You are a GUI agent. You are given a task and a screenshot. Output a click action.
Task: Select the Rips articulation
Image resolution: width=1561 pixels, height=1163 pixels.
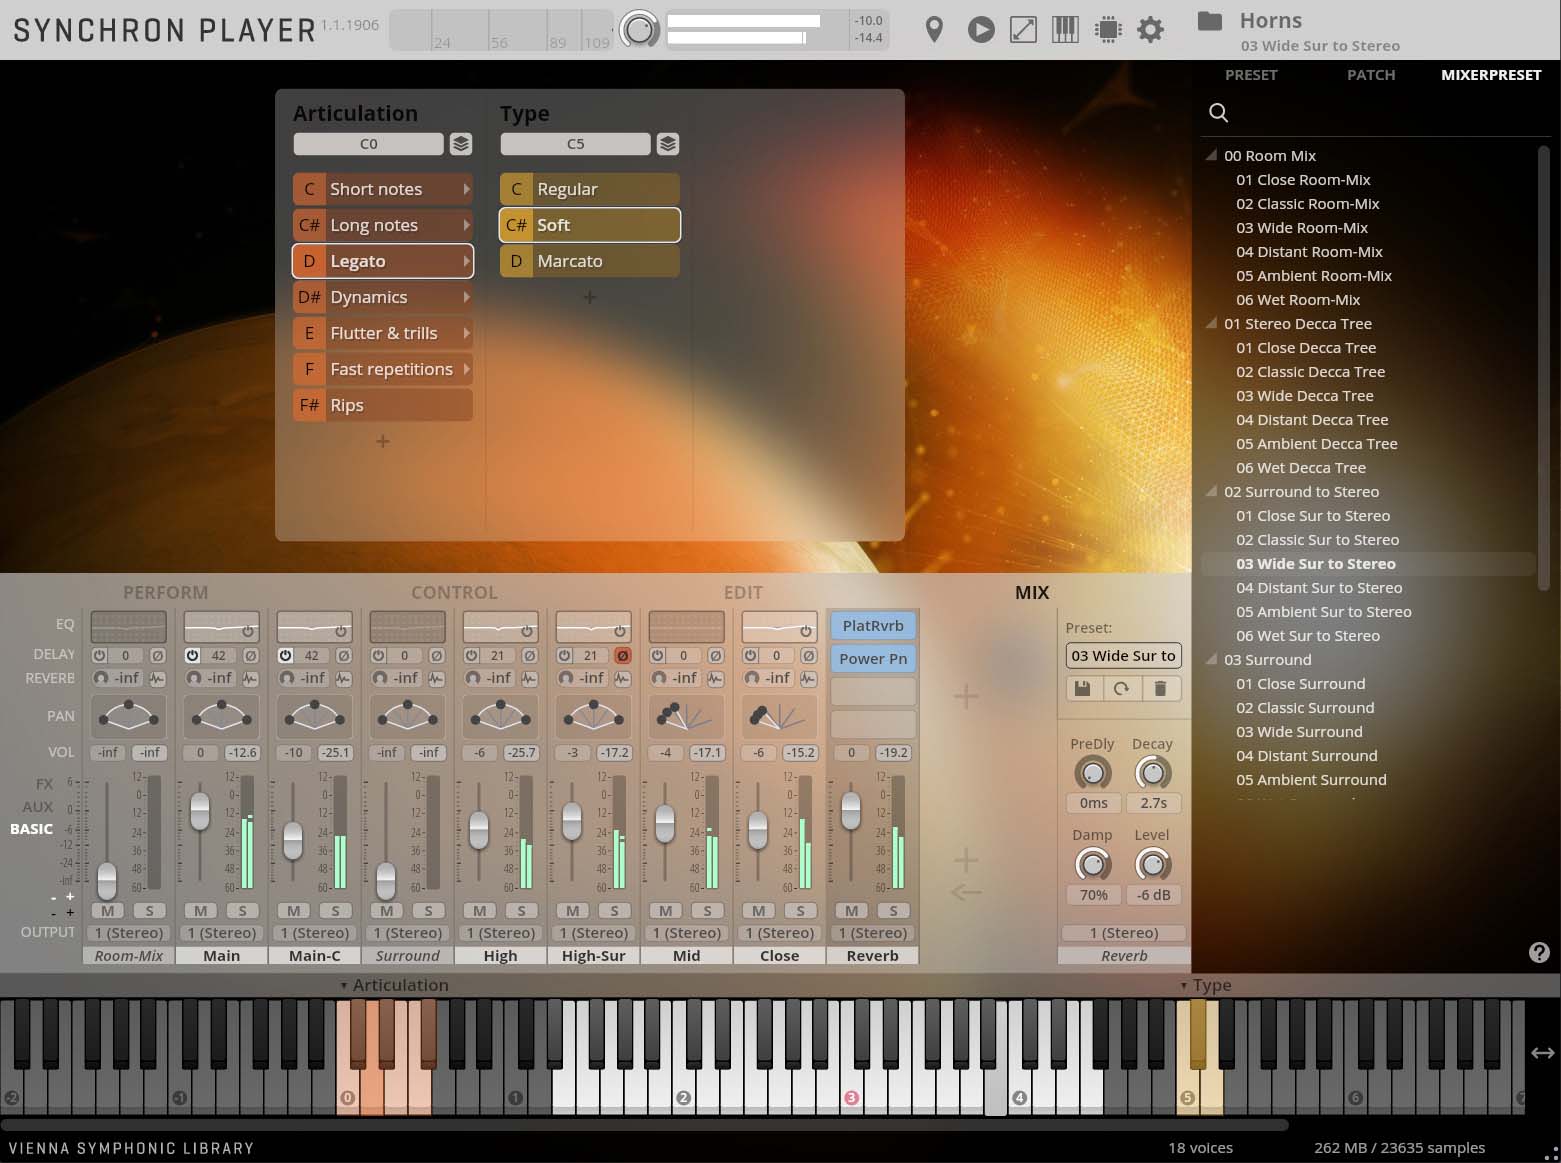[x=383, y=405]
